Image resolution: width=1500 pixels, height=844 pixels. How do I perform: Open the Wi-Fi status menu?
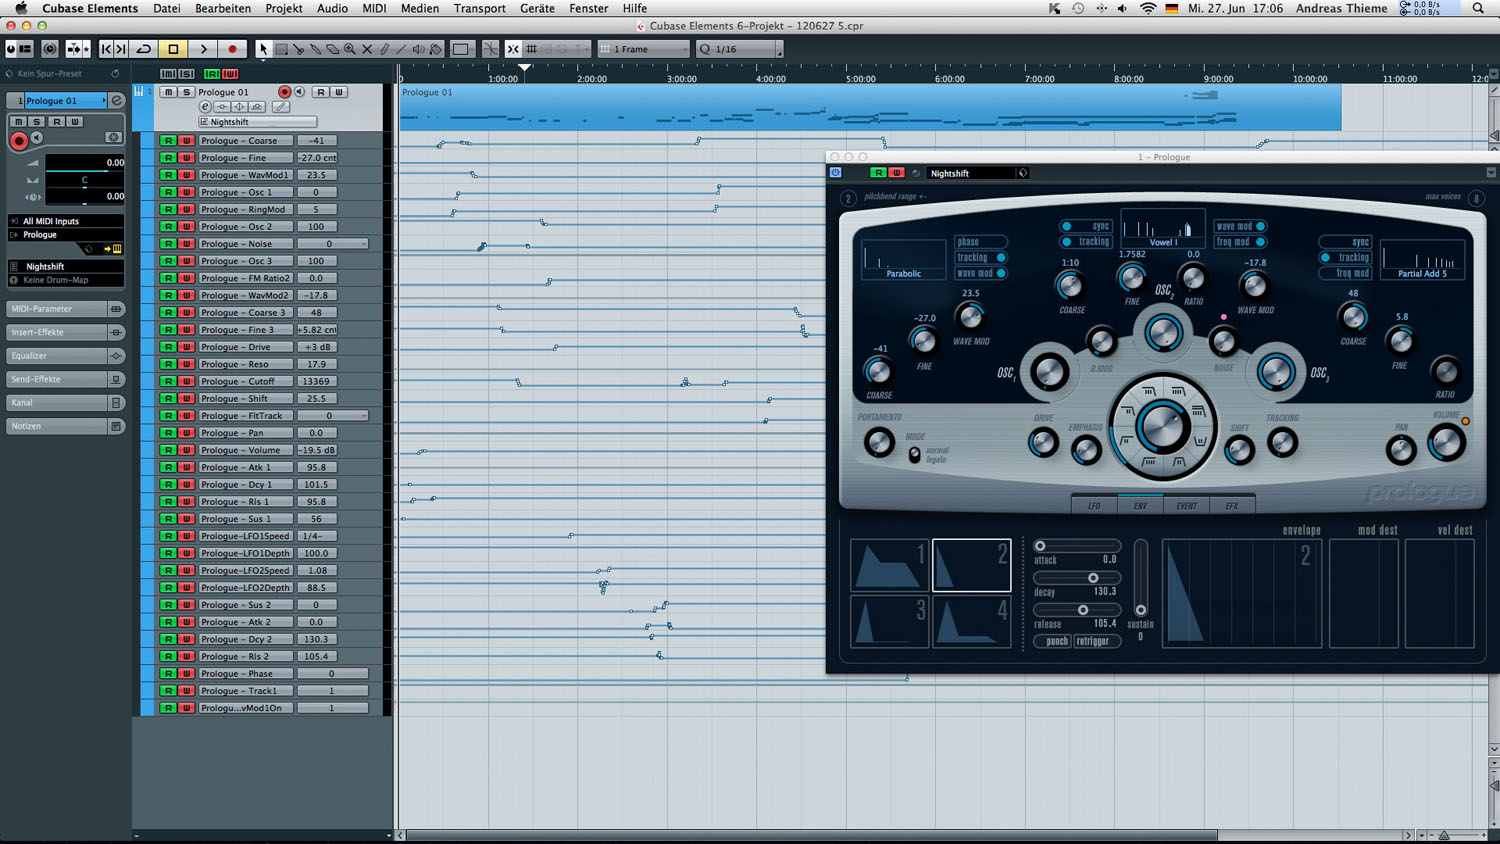click(x=1148, y=8)
